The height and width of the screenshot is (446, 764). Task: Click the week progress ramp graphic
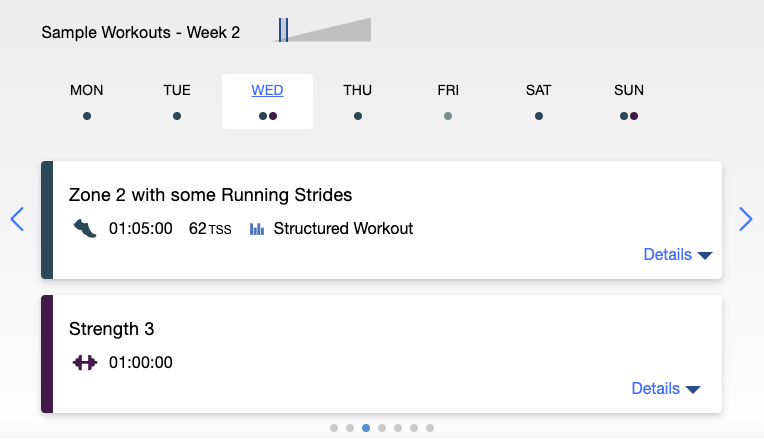pos(324,30)
